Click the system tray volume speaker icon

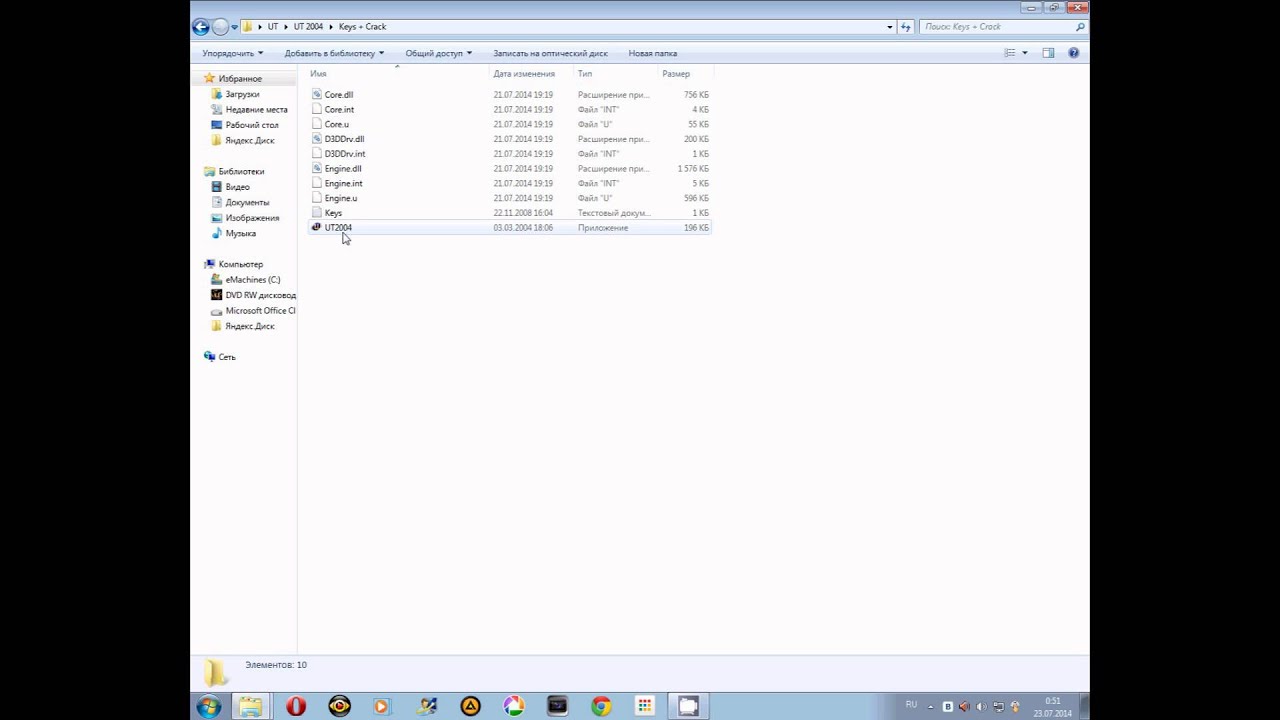[981, 707]
